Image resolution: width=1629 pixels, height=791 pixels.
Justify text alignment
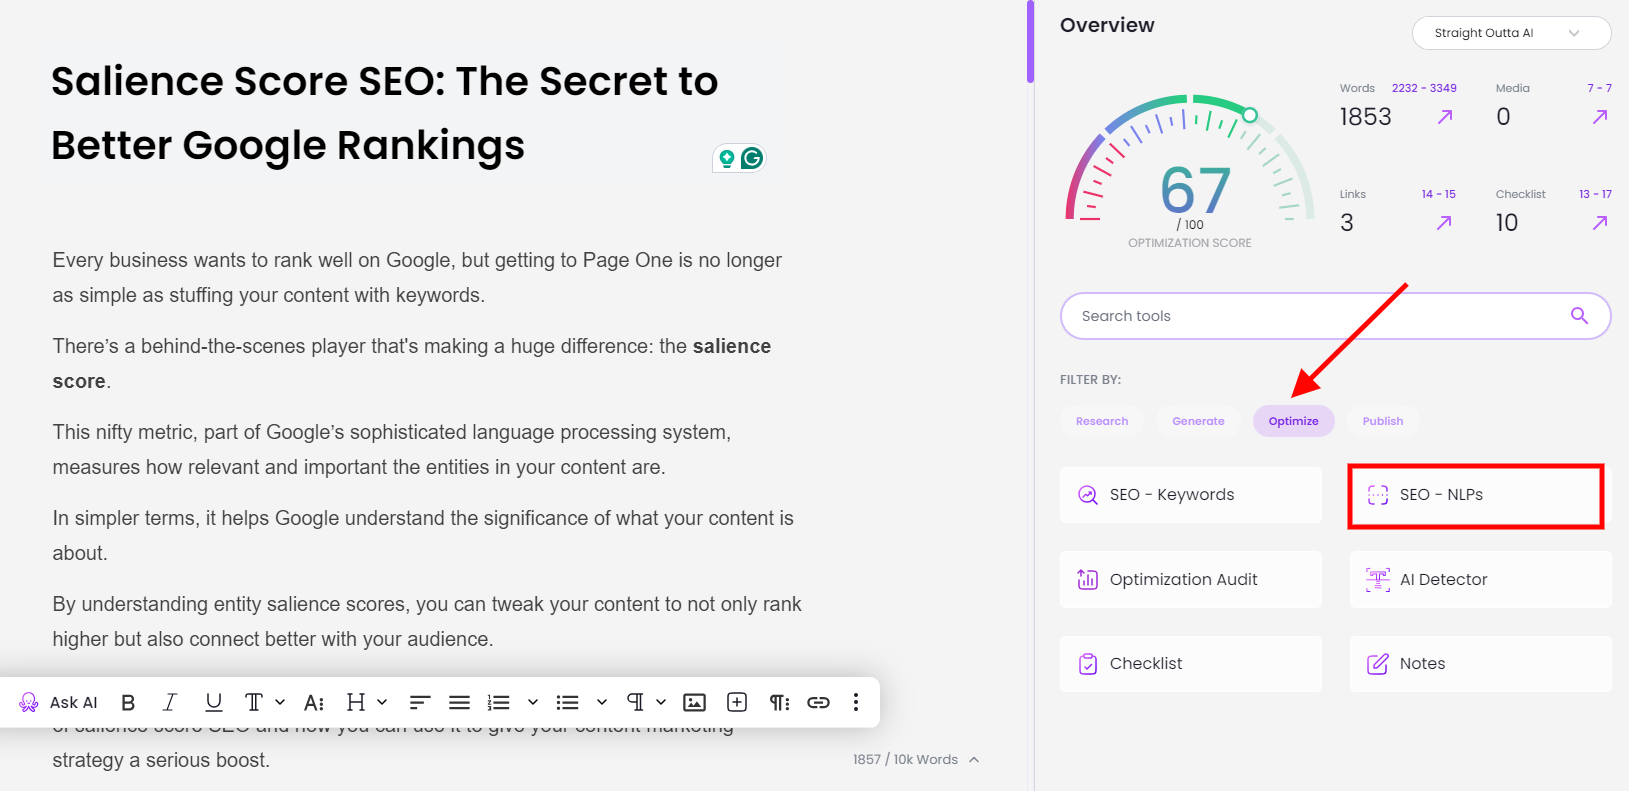(x=459, y=702)
